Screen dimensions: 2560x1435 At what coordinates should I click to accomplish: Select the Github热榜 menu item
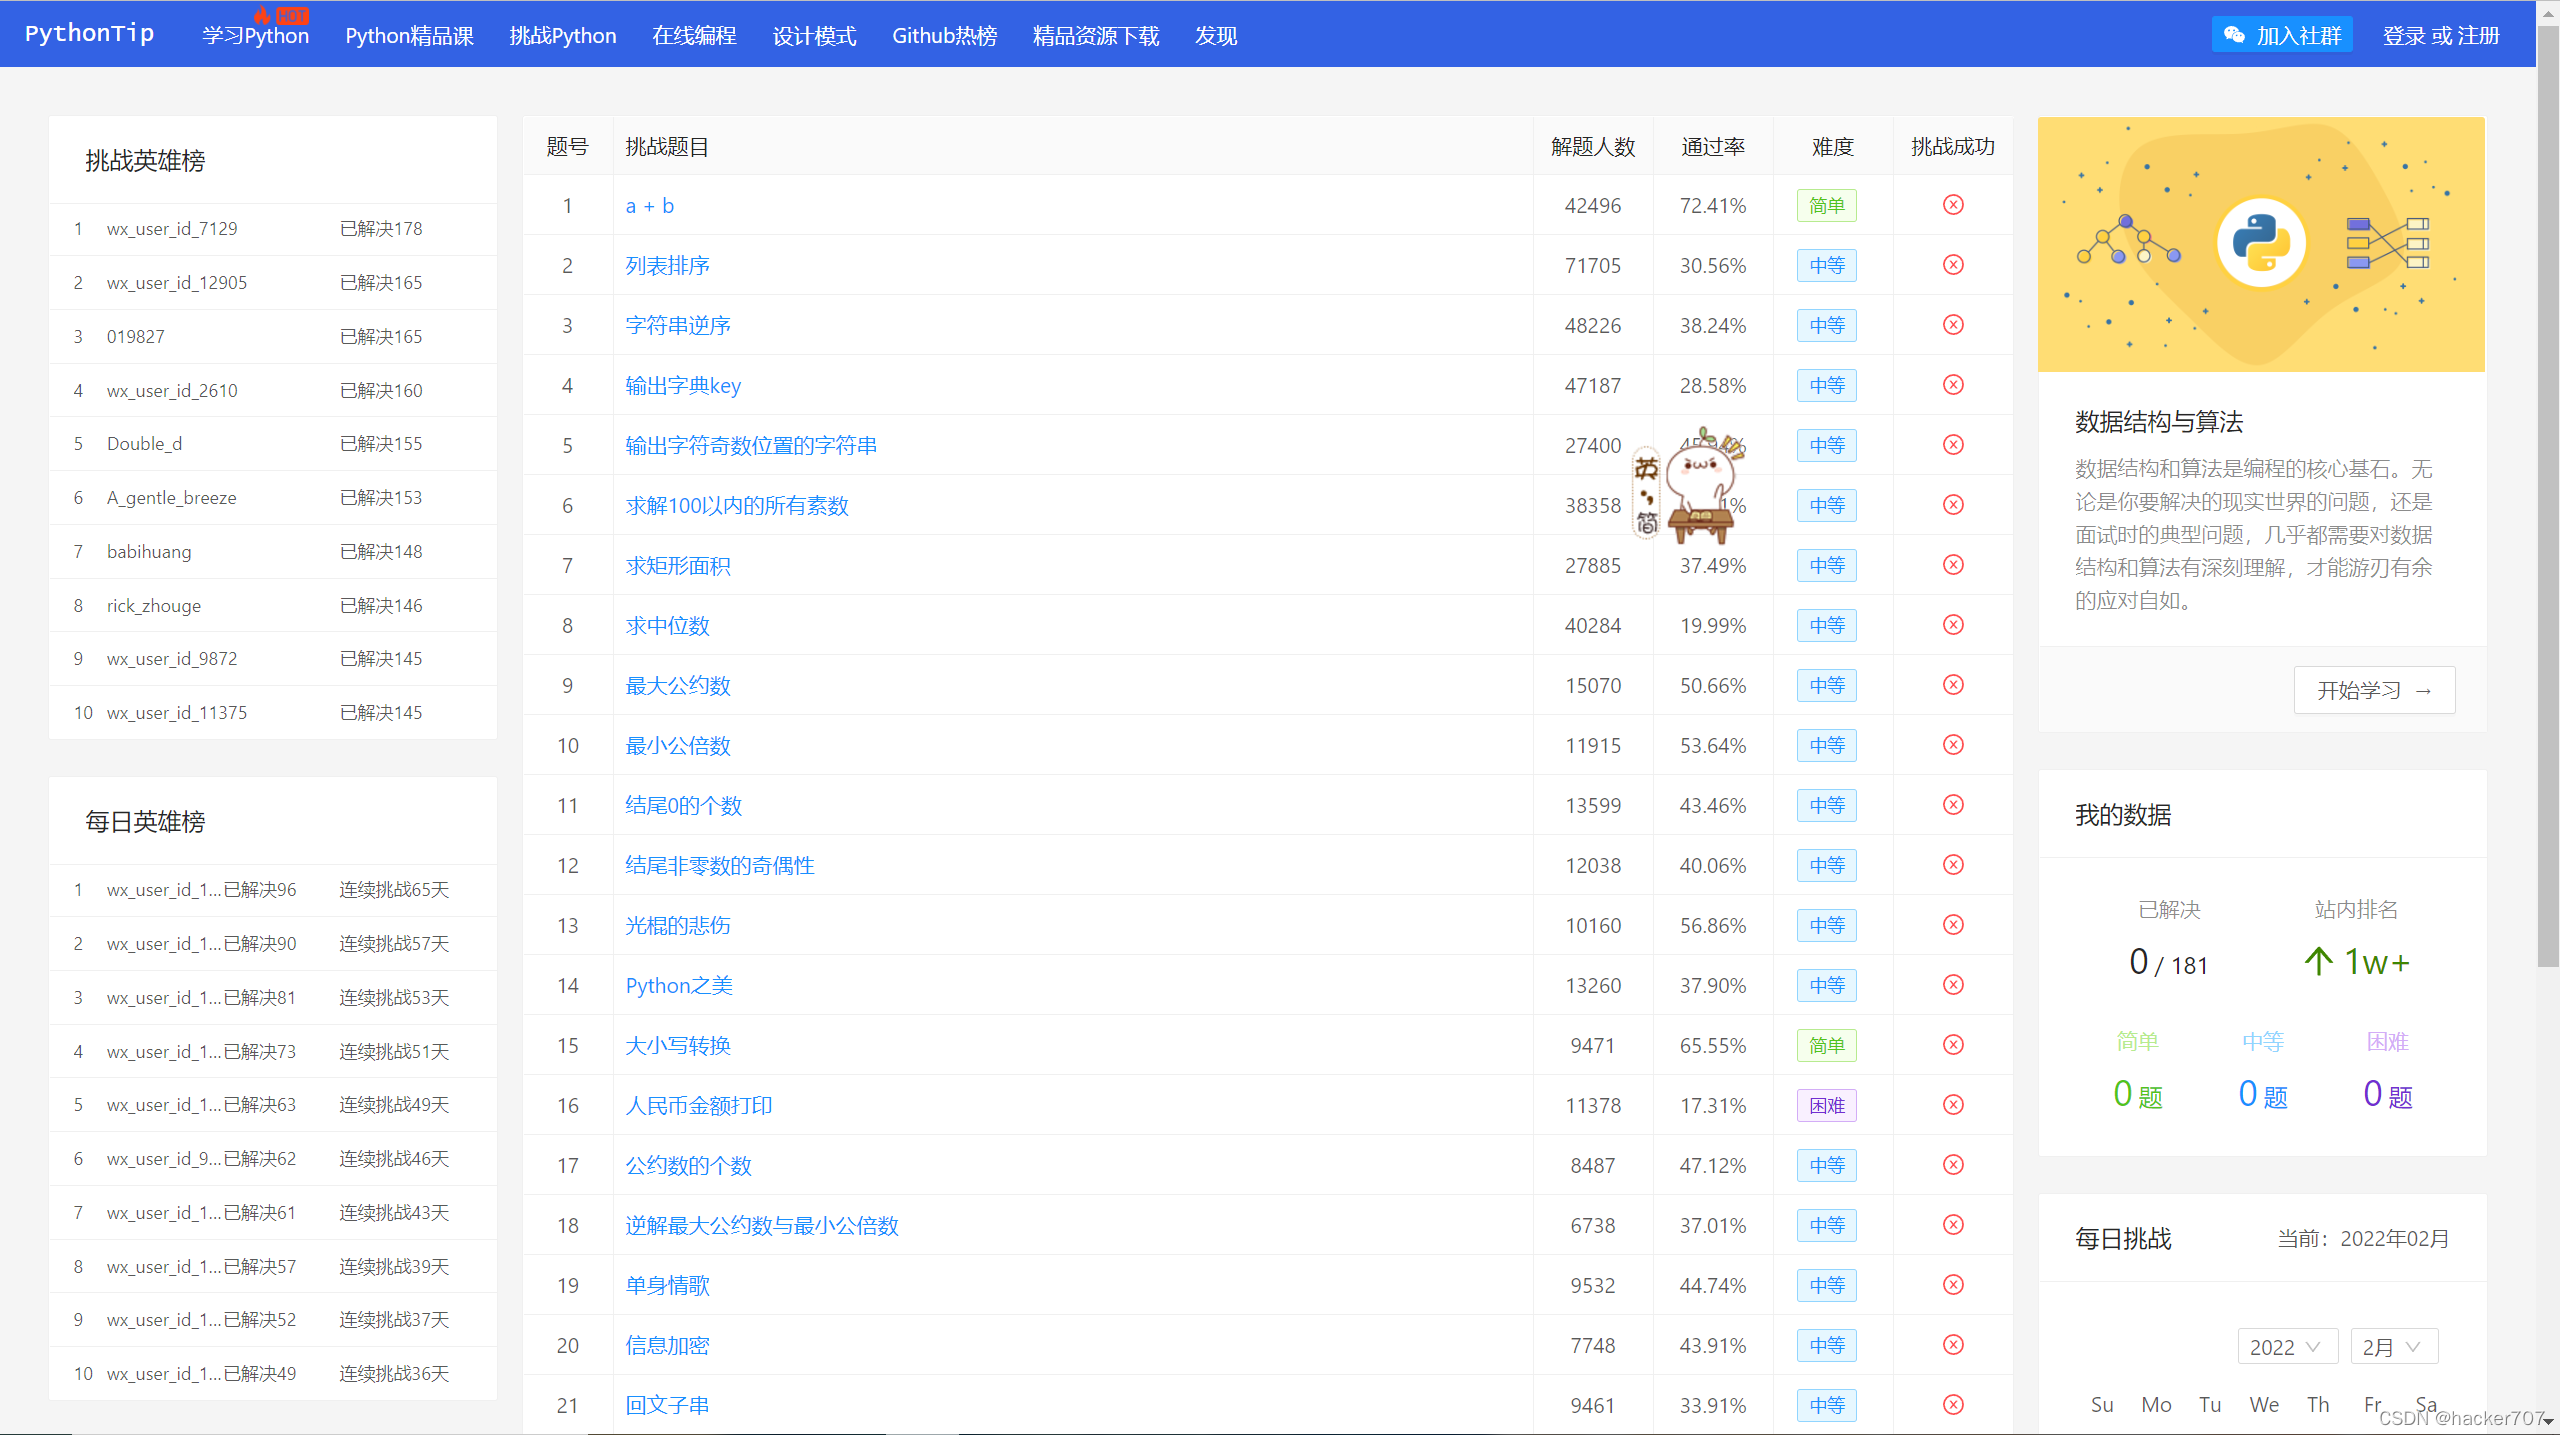click(944, 36)
